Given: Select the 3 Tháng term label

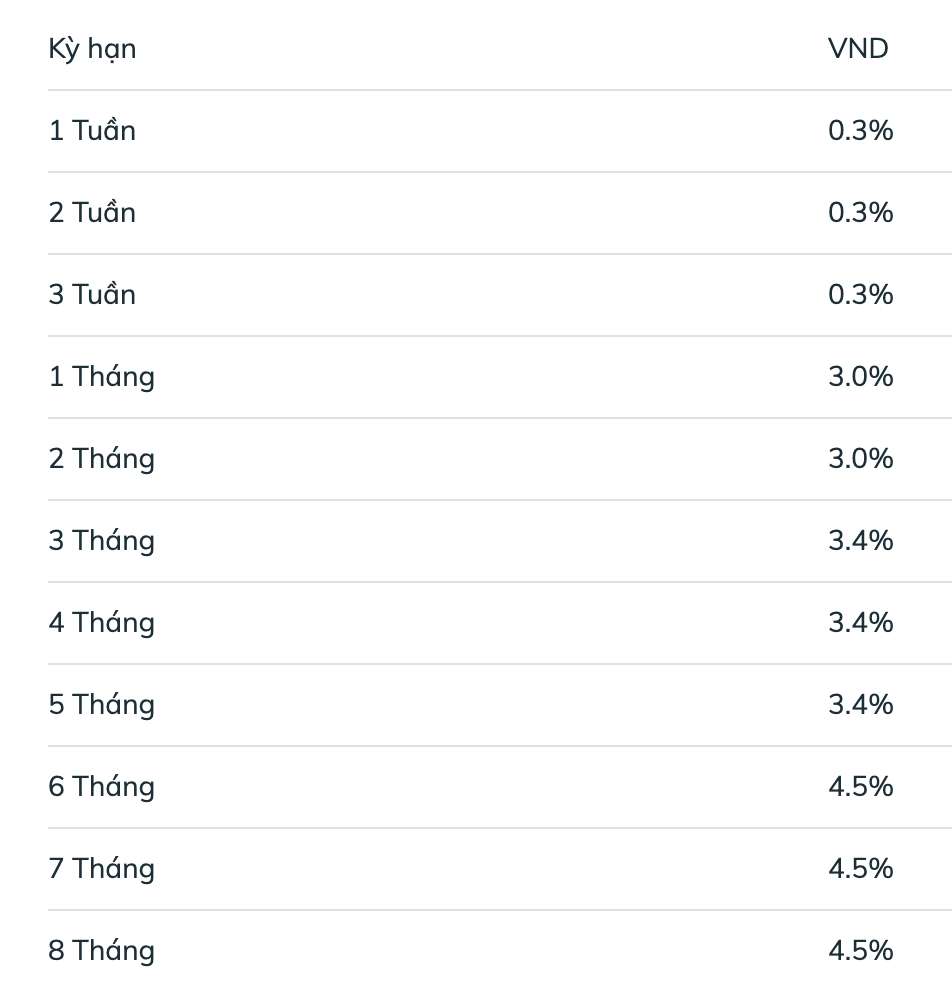Looking at the screenshot, I should [101, 541].
